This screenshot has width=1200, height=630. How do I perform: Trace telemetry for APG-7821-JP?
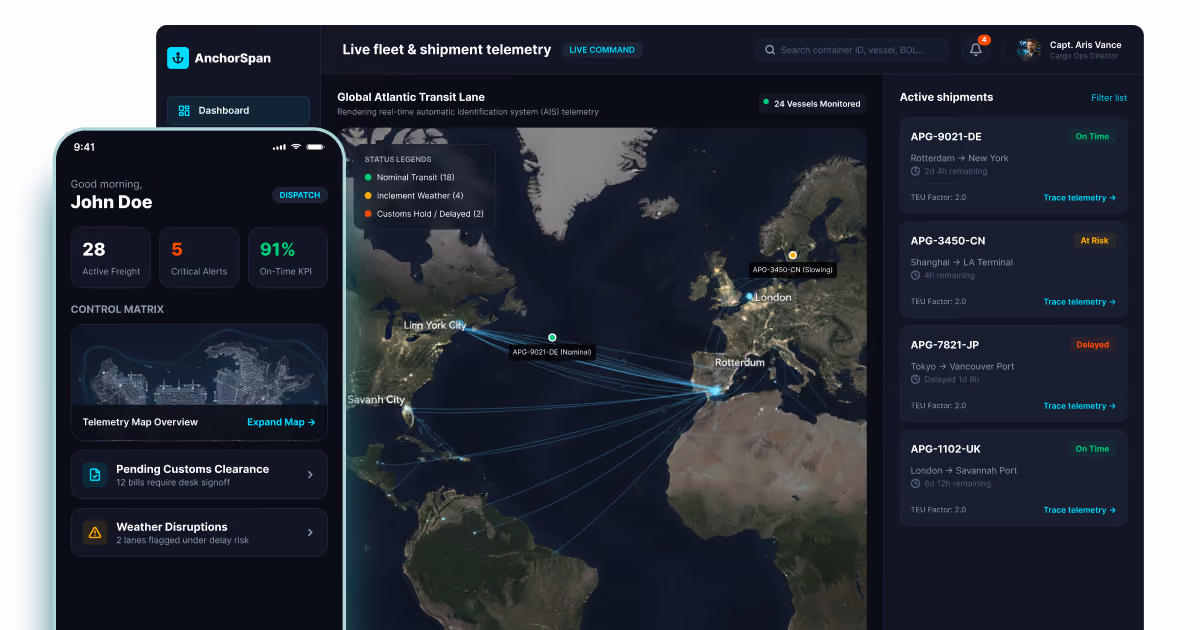(1080, 406)
